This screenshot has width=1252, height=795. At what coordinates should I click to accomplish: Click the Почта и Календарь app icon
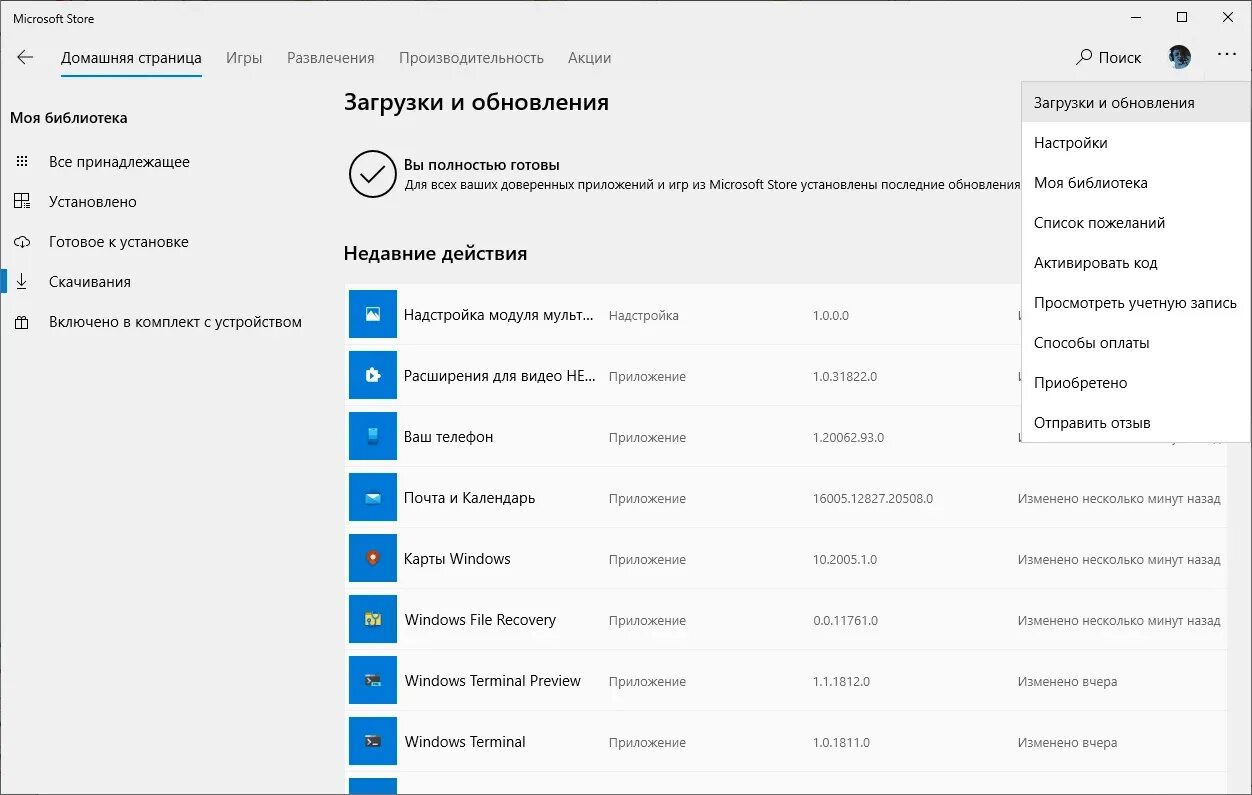tap(373, 498)
